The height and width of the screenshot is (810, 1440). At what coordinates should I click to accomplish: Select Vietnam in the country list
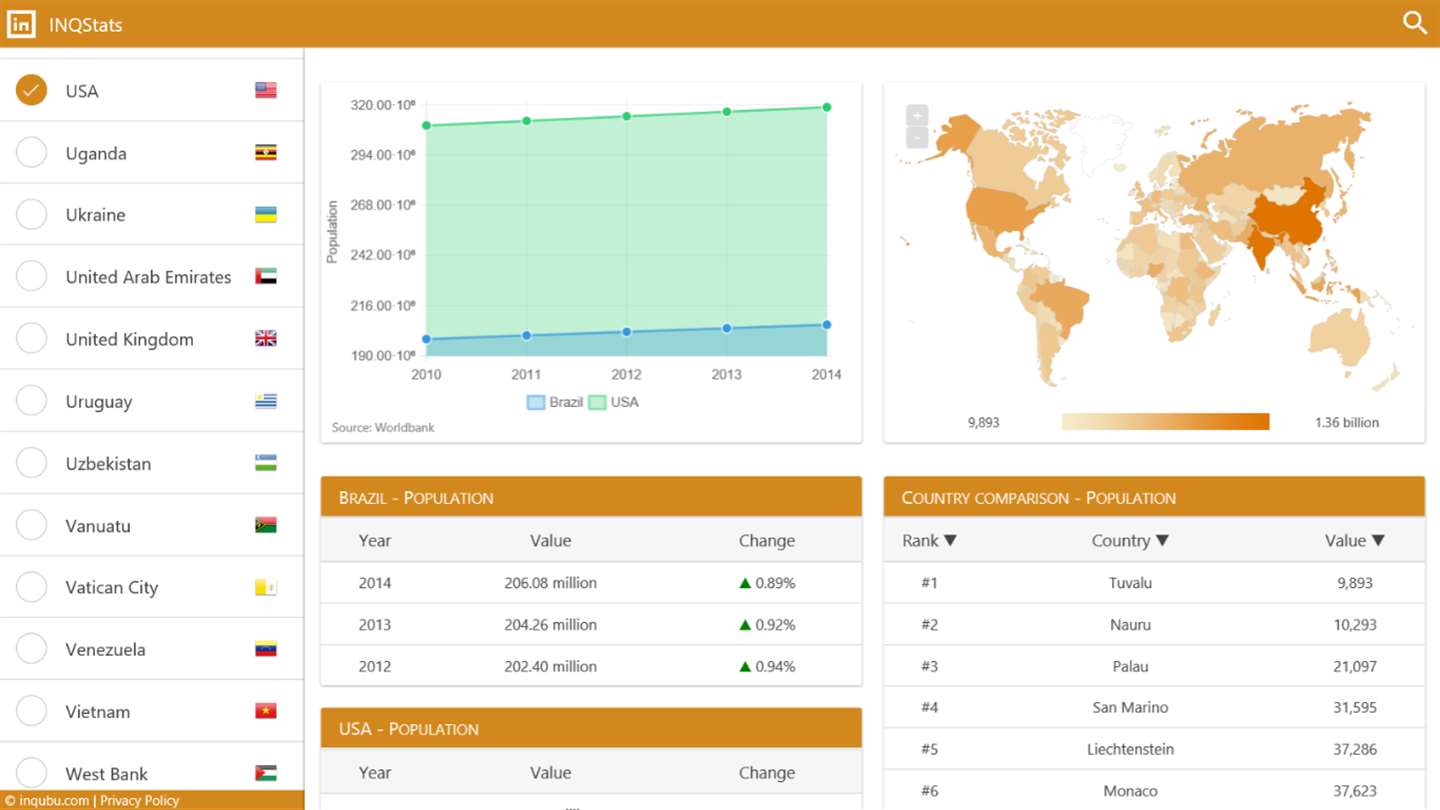coord(32,711)
